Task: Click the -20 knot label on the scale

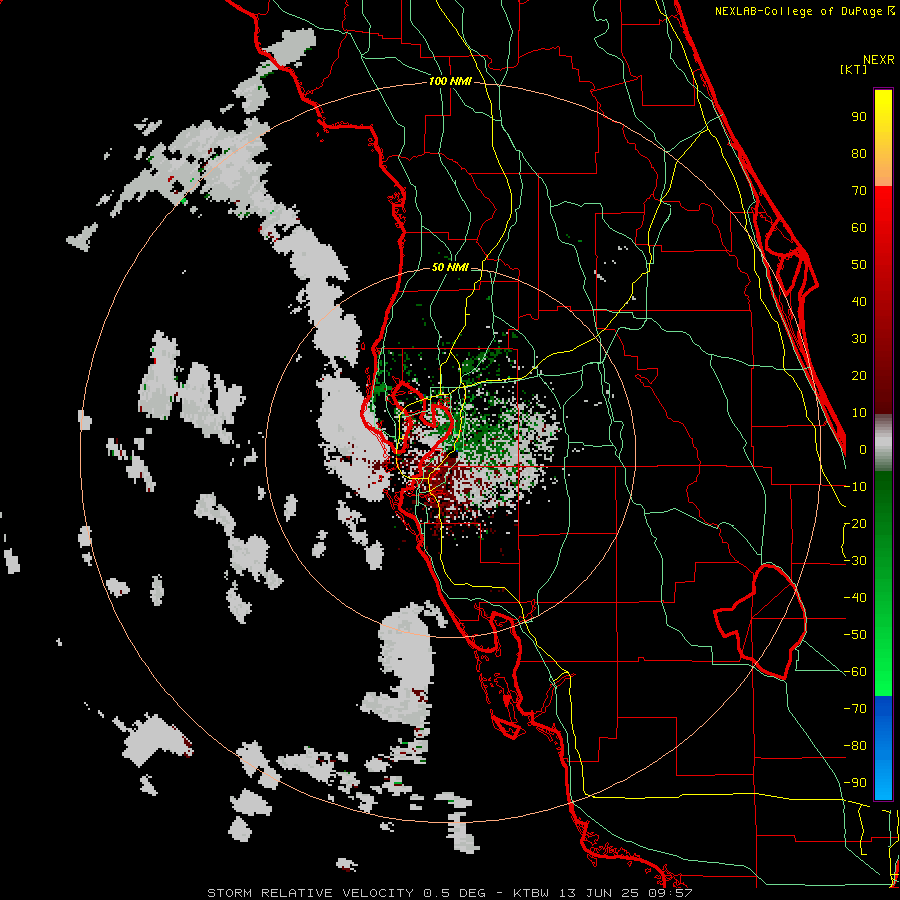Action: point(855,523)
